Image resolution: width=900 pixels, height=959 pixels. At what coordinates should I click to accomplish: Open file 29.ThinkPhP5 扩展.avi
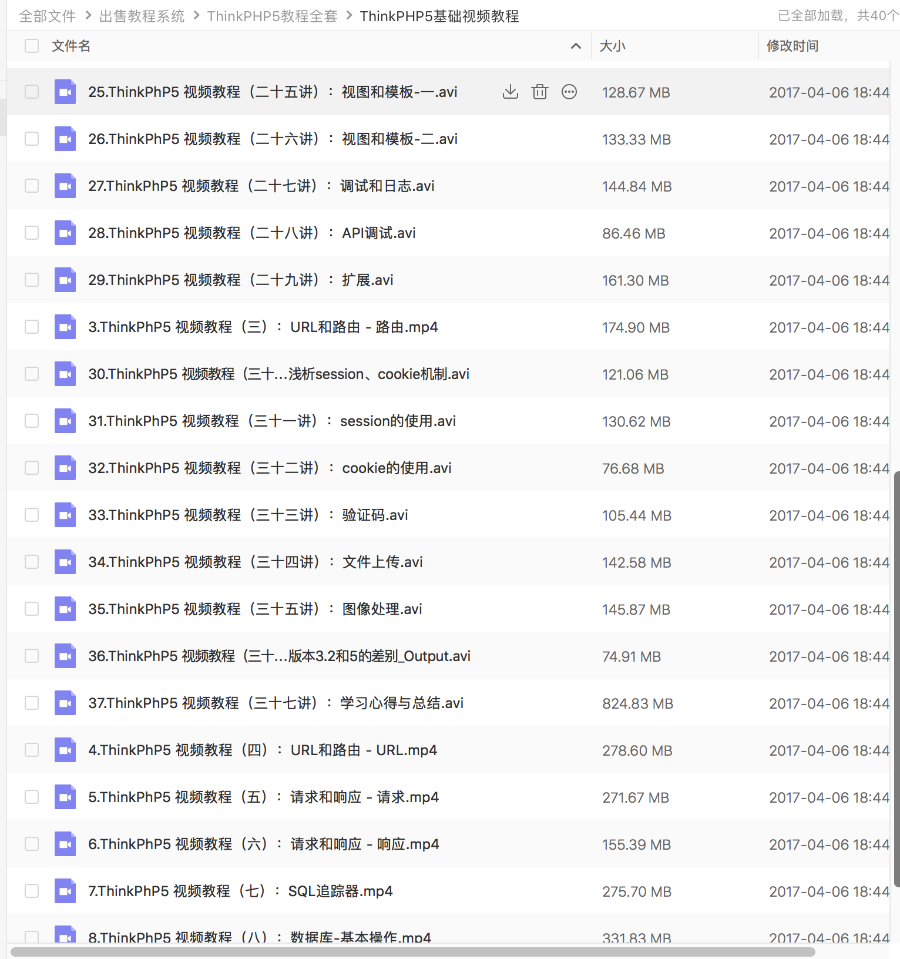(240, 280)
